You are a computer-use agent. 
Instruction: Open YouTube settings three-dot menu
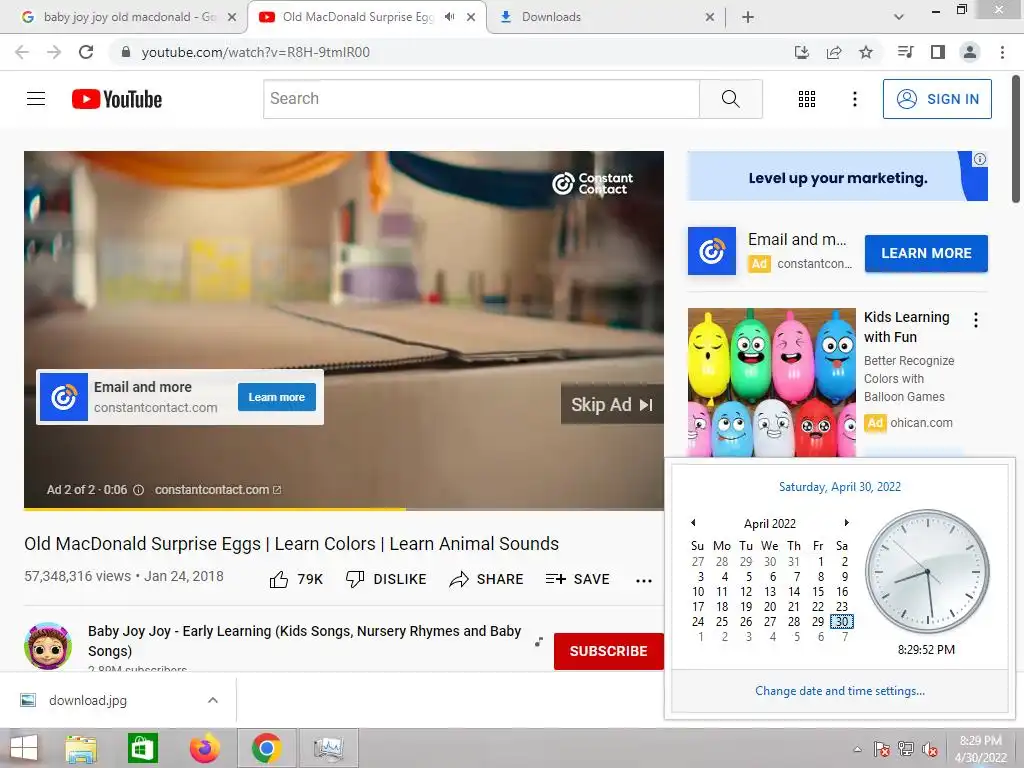[854, 99]
